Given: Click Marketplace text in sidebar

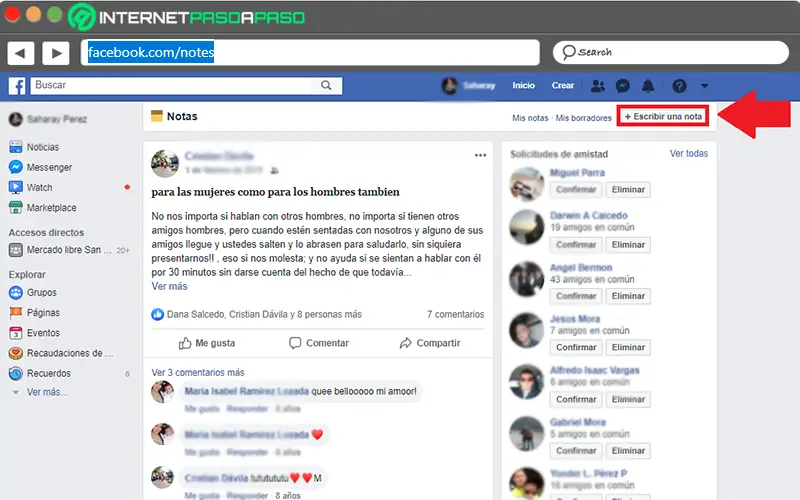Looking at the screenshot, I should pyautogui.click(x=52, y=208).
